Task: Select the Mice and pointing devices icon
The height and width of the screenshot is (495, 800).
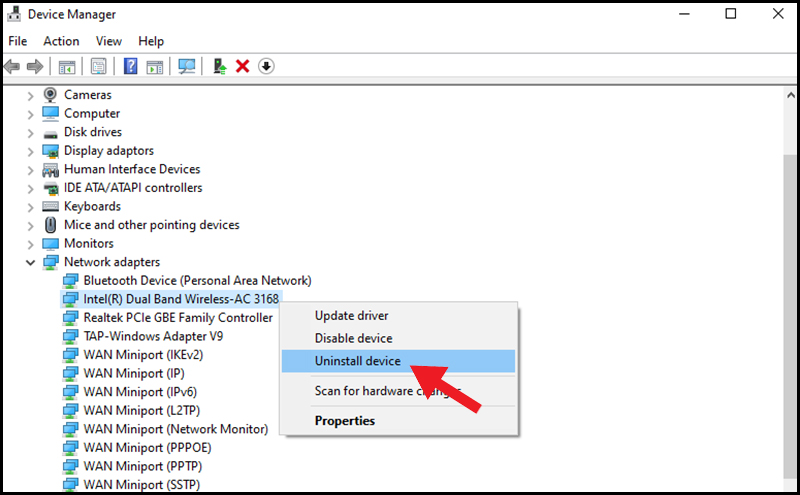Action: [x=50, y=225]
